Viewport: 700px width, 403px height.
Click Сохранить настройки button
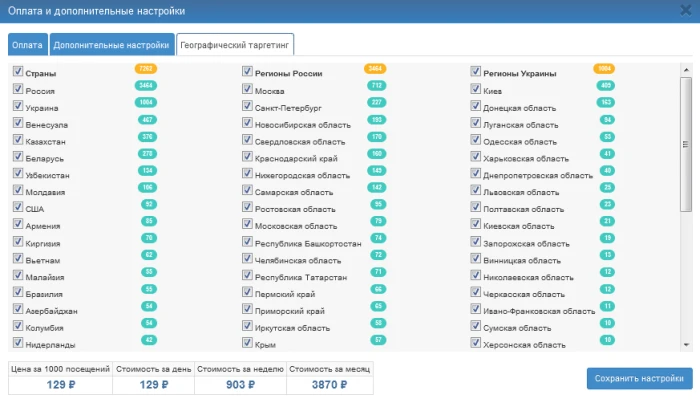point(639,379)
